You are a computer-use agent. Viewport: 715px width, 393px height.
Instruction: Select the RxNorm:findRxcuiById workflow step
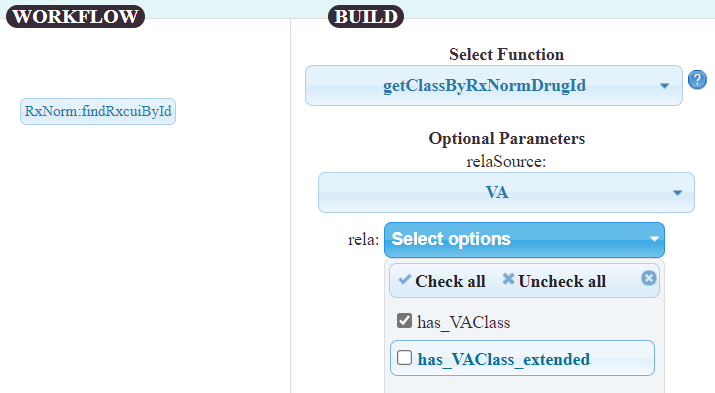(x=98, y=111)
